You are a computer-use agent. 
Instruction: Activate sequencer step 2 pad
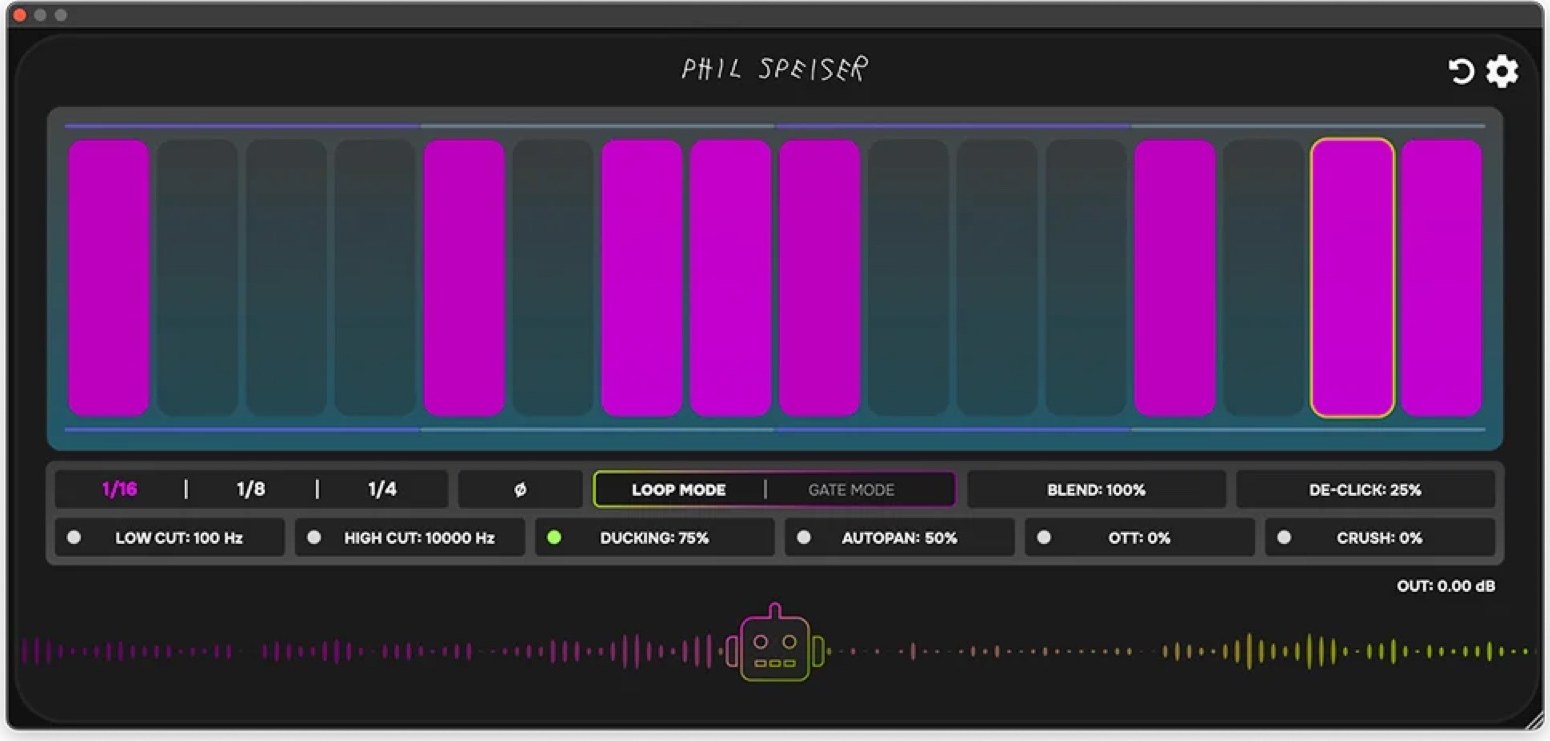(197, 277)
